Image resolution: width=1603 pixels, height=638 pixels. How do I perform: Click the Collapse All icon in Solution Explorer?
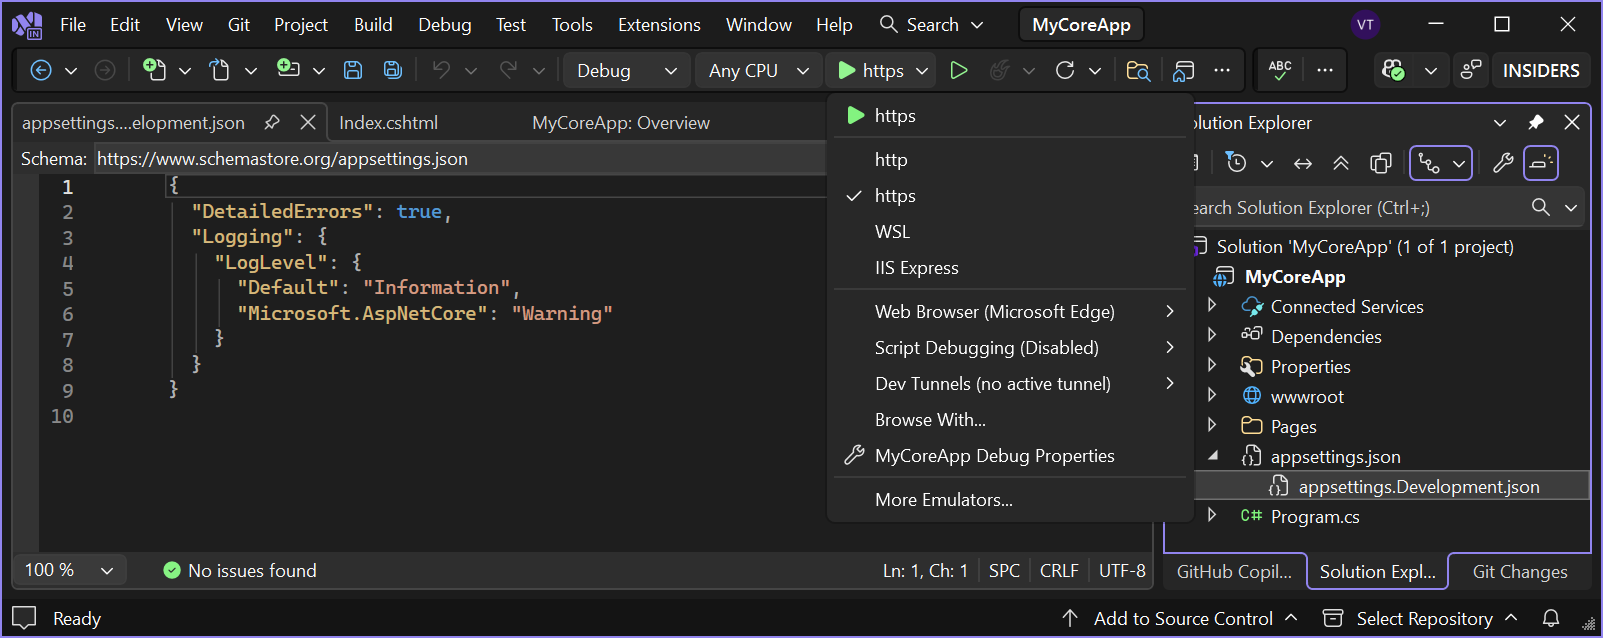(1341, 163)
